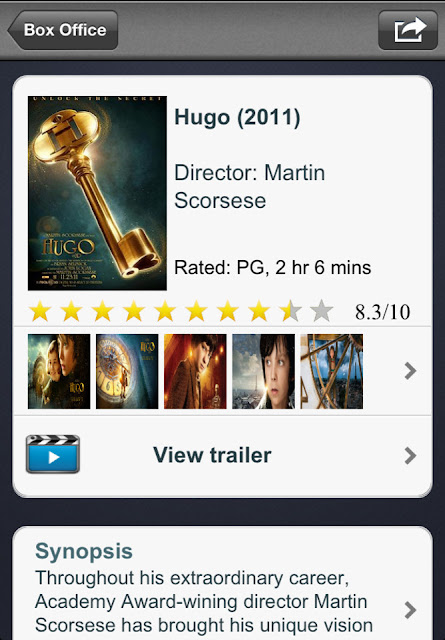Click the 8.3/10 rating score
This screenshot has width=445, height=640.
click(383, 312)
